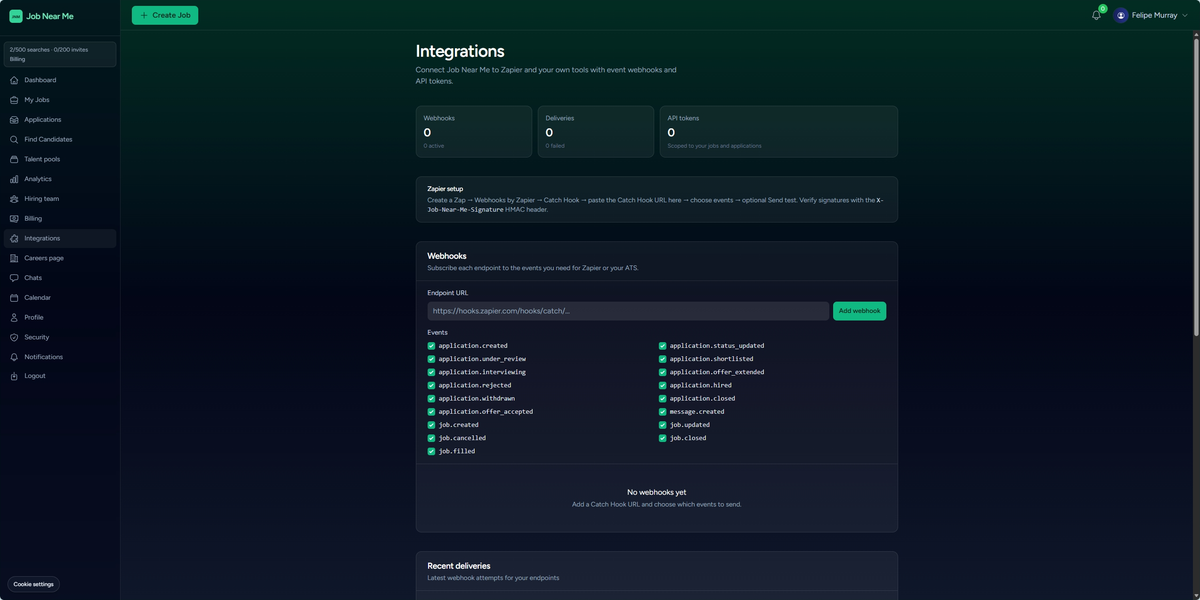Open Cookie settings
Viewport: 1200px width, 600px height.
click(34, 584)
